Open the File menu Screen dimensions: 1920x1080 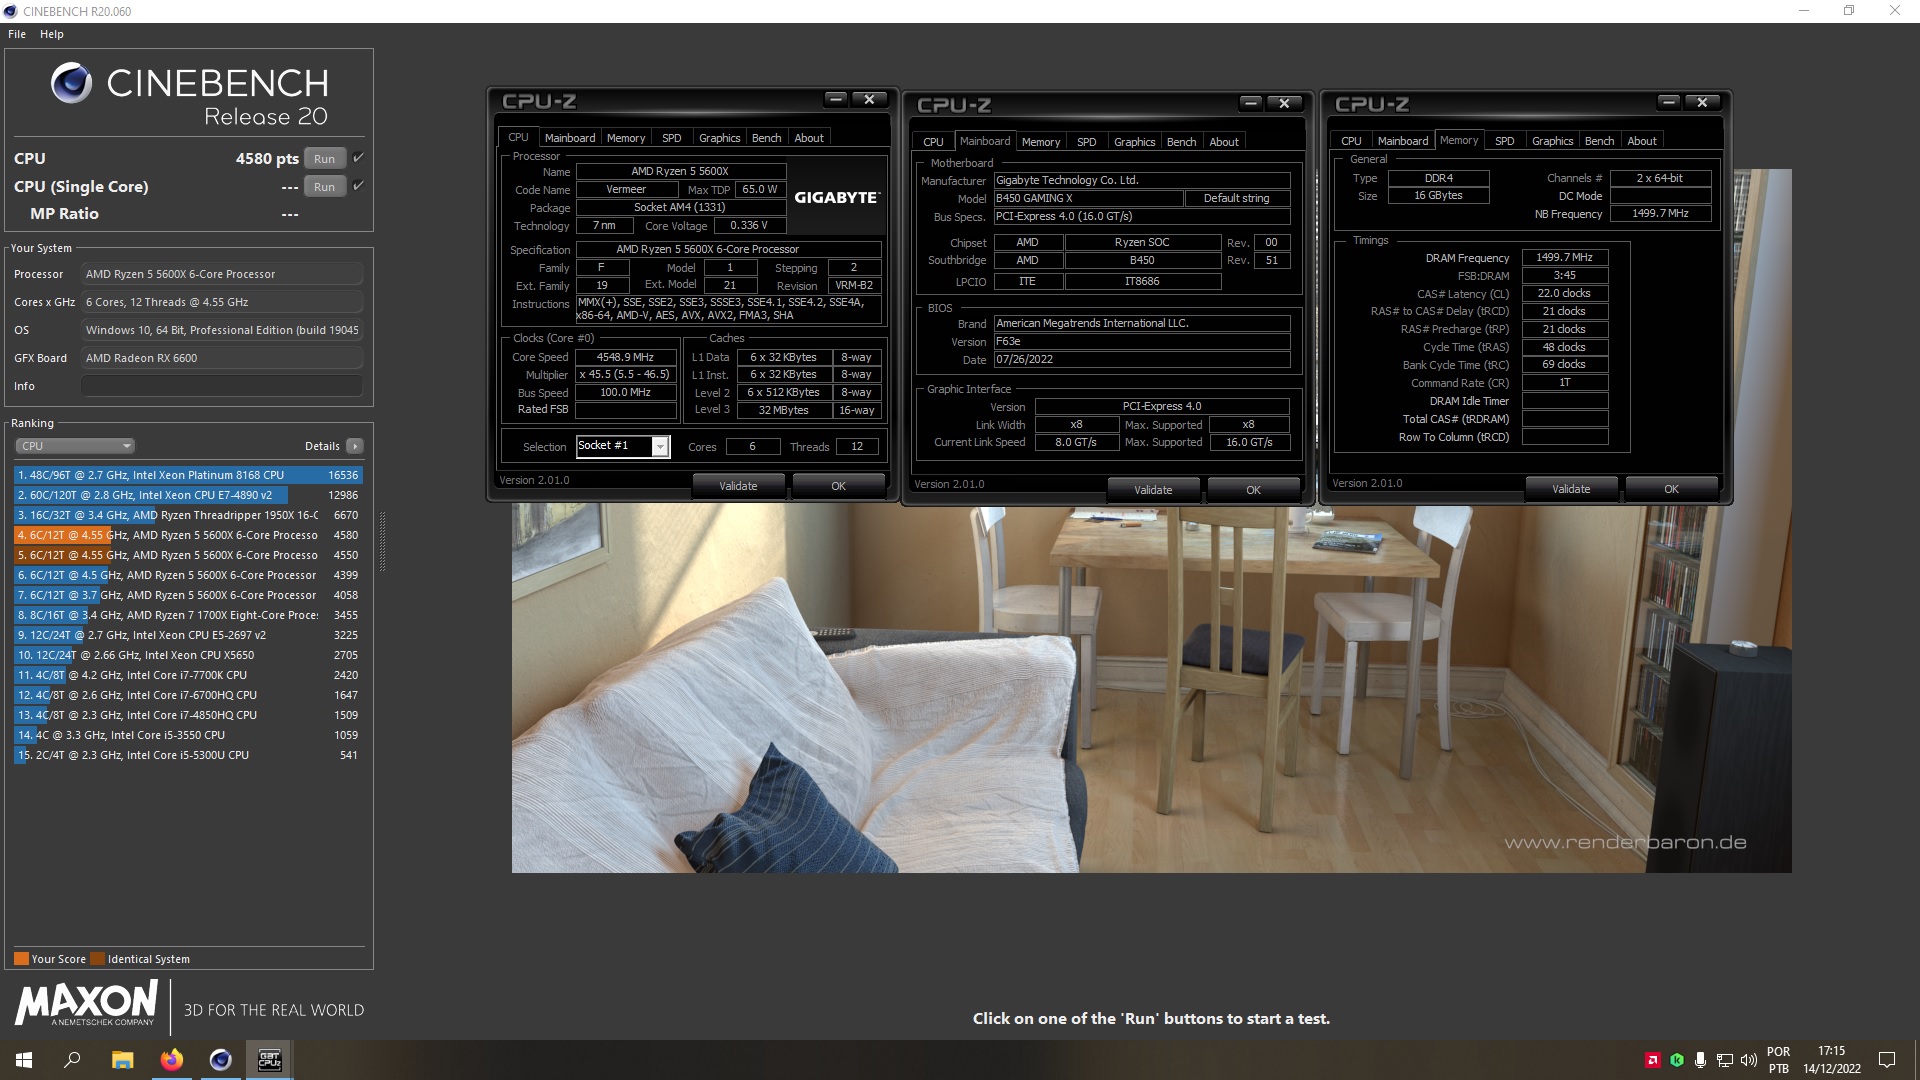17,34
